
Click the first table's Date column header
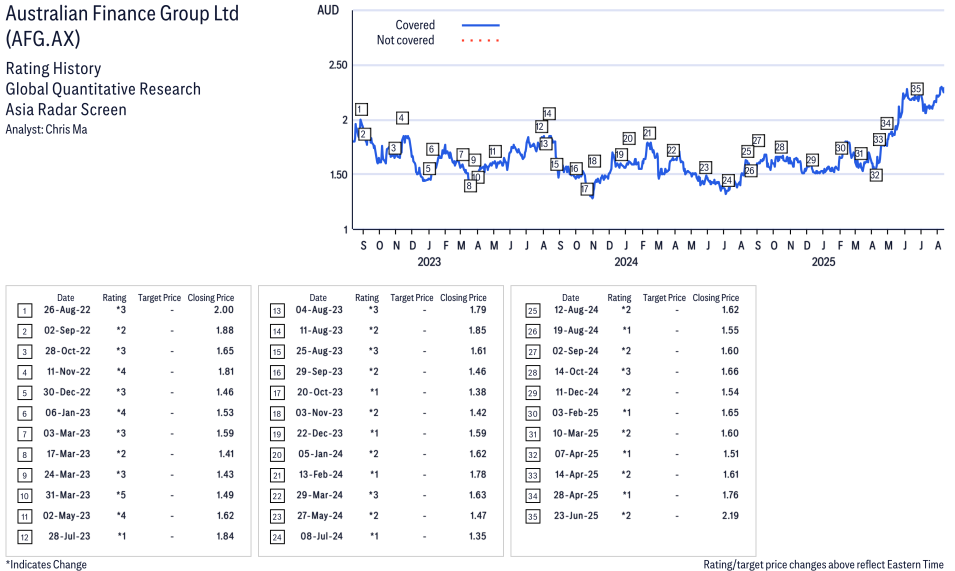[x=66, y=298]
